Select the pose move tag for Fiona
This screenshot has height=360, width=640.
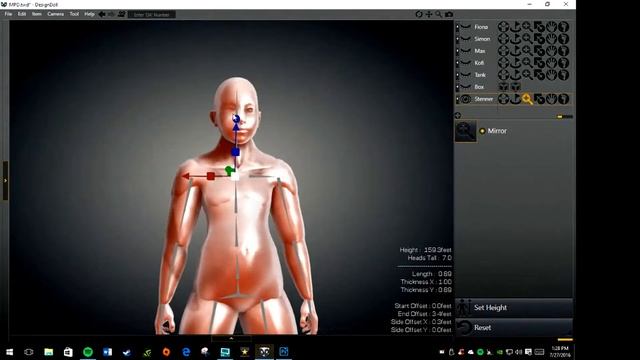pyautogui.click(x=503, y=27)
